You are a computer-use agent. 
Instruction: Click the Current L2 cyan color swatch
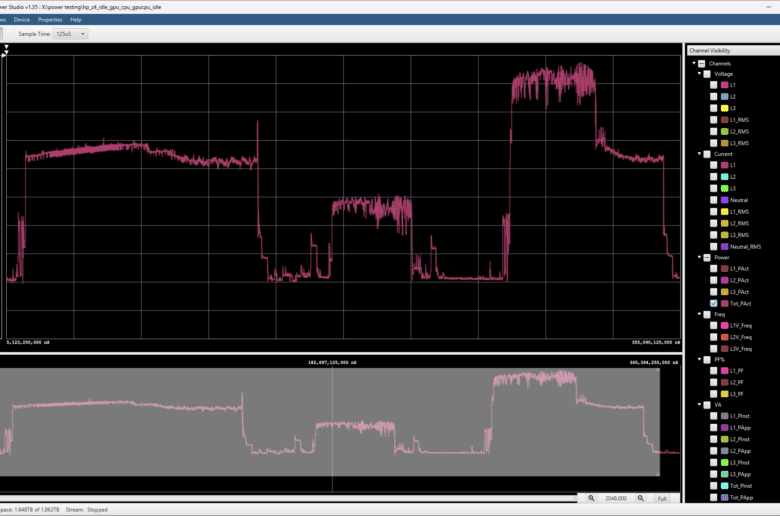tap(725, 177)
